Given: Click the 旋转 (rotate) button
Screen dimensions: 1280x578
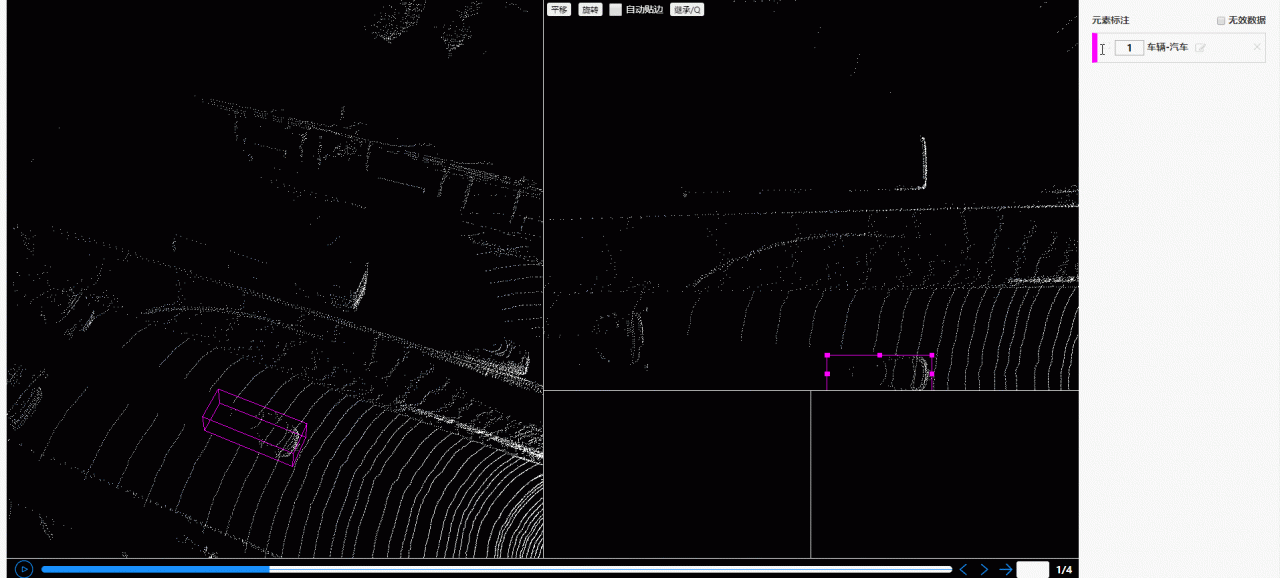Looking at the screenshot, I should [590, 10].
